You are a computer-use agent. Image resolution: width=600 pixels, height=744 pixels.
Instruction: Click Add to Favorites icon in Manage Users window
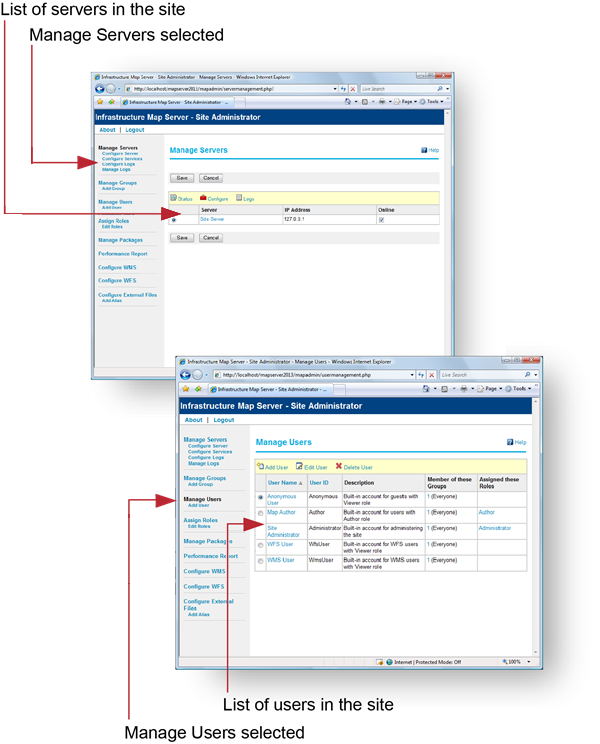[198, 389]
